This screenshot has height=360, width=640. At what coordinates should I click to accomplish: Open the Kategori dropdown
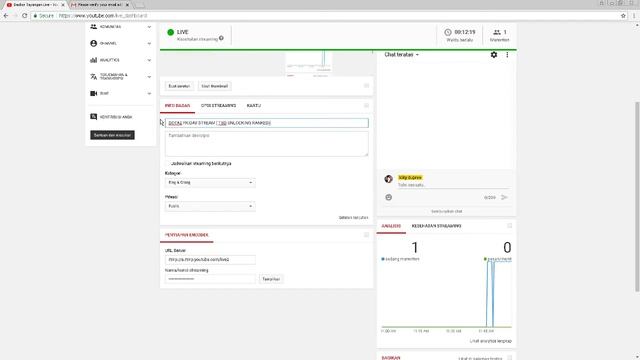pyautogui.click(x=210, y=182)
